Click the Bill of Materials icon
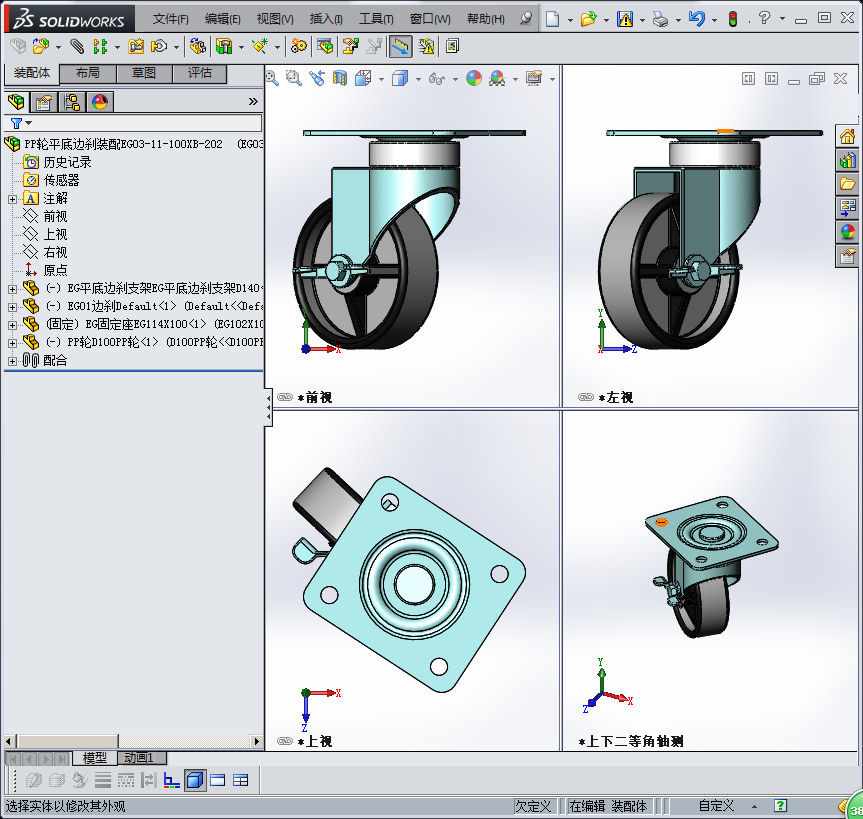 [325, 46]
